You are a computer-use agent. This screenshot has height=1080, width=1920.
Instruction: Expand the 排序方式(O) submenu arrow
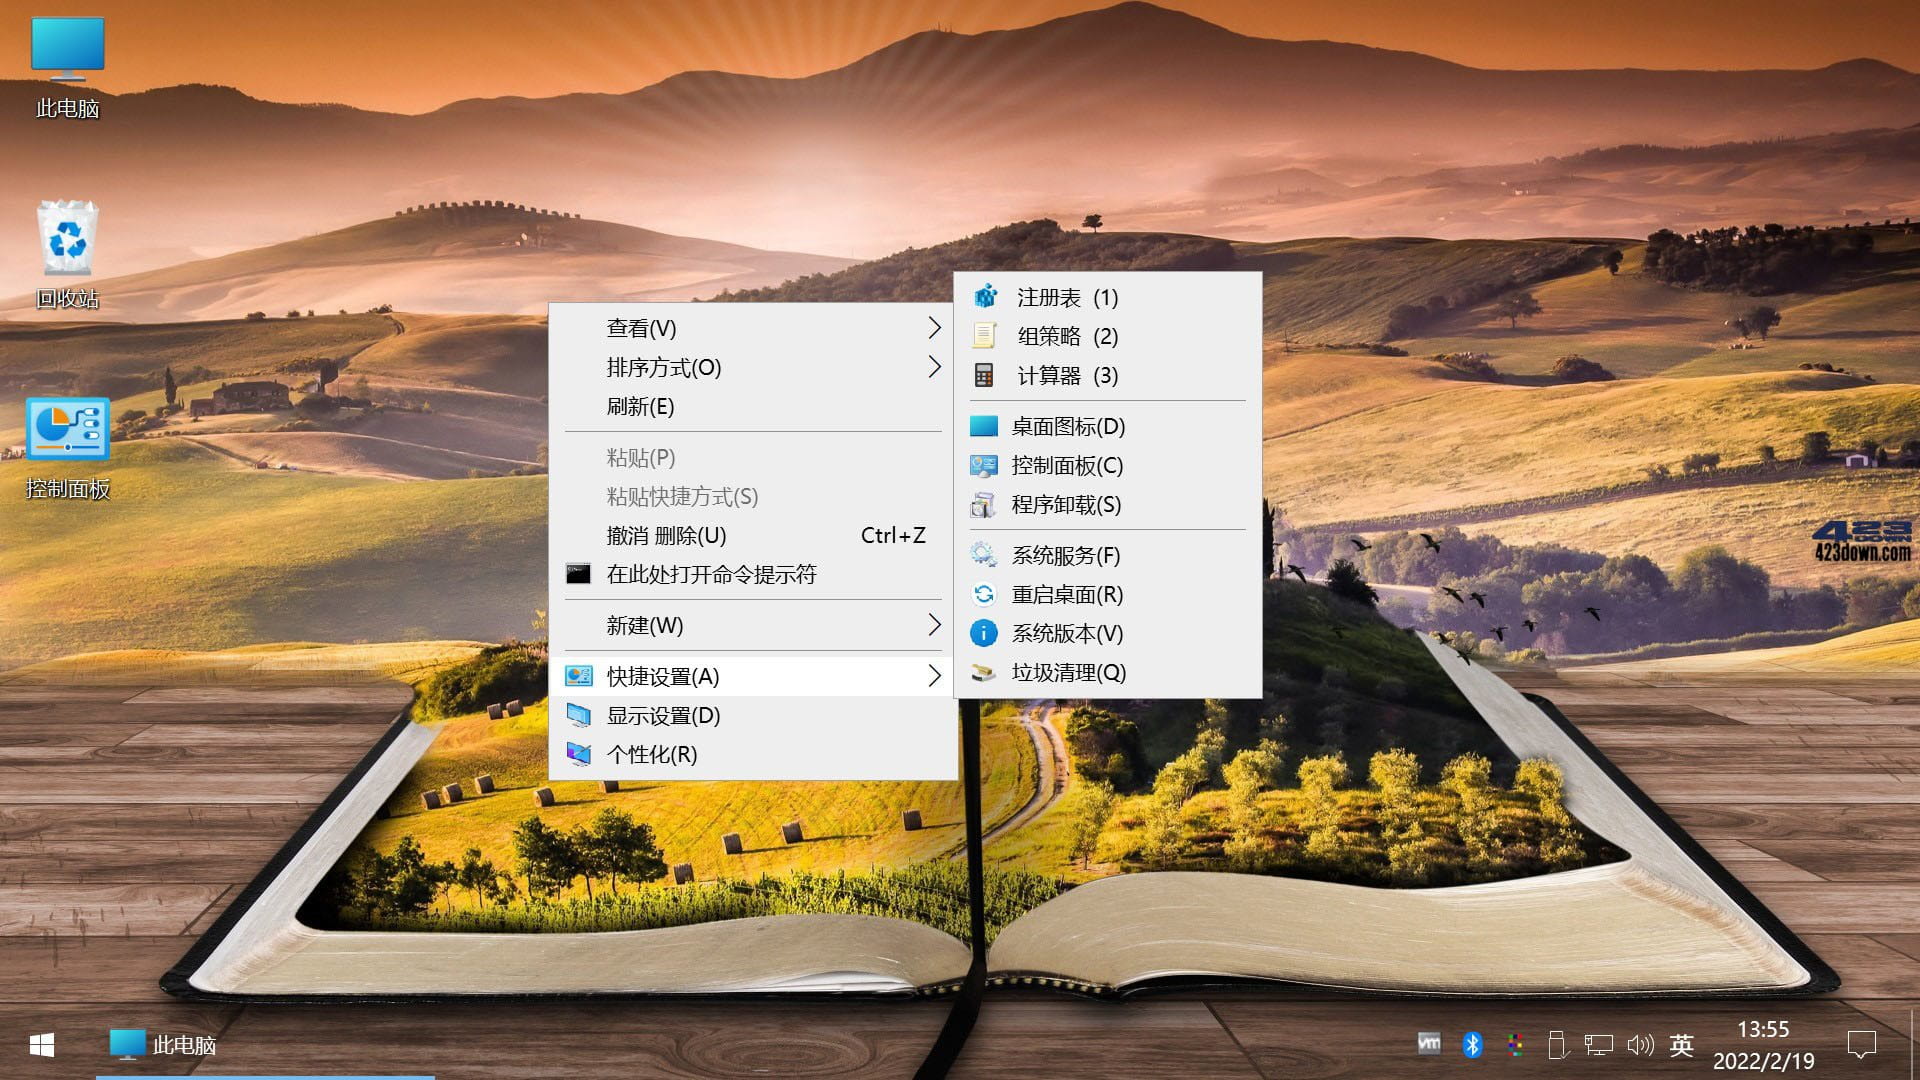tap(934, 367)
